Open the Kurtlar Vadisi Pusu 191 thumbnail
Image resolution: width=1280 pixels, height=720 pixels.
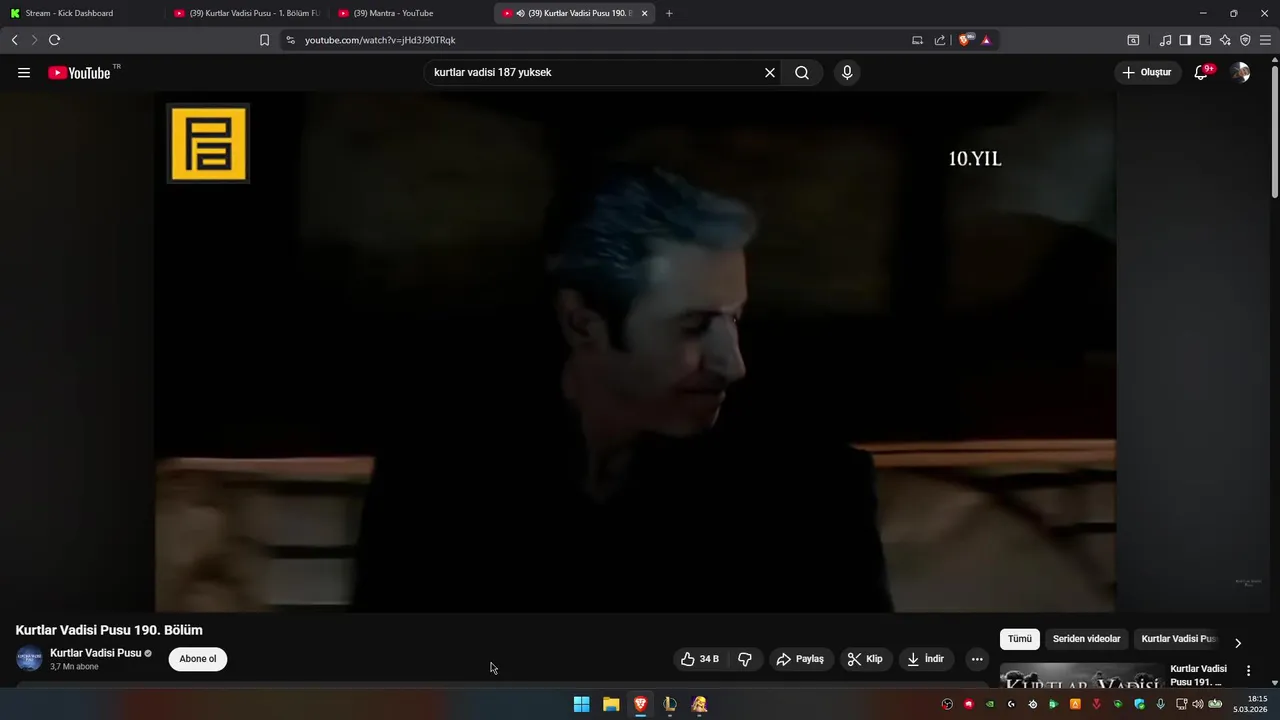[x=1082, y=676]
